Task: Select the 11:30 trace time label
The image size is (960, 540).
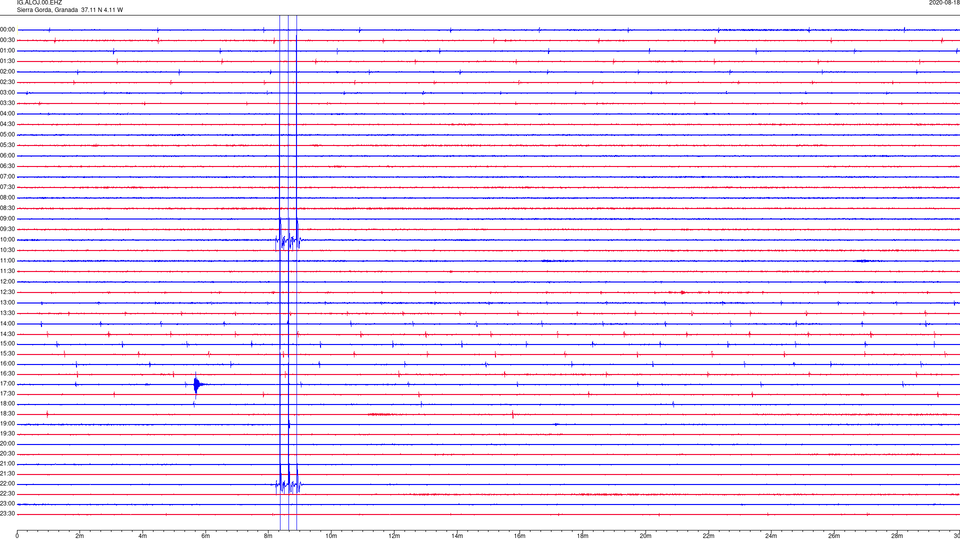Action: point(7,271)
